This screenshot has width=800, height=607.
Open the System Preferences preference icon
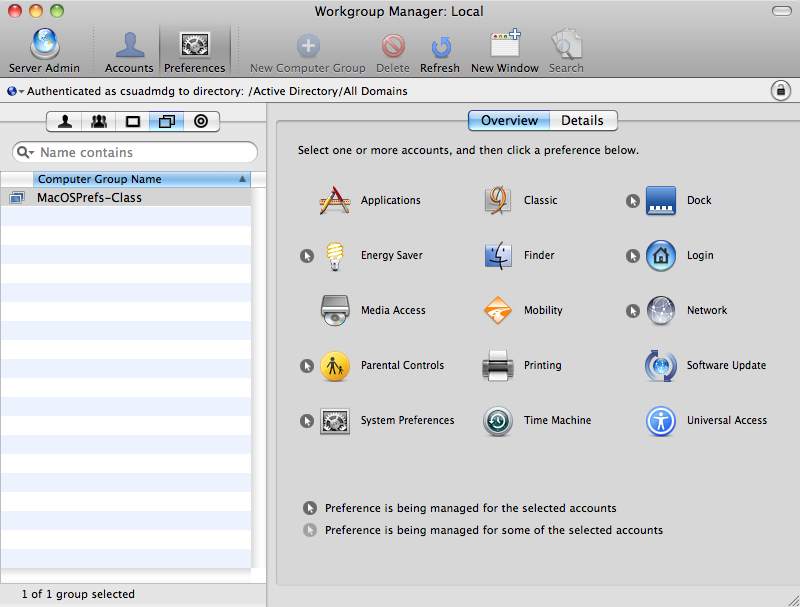(335, 421)
